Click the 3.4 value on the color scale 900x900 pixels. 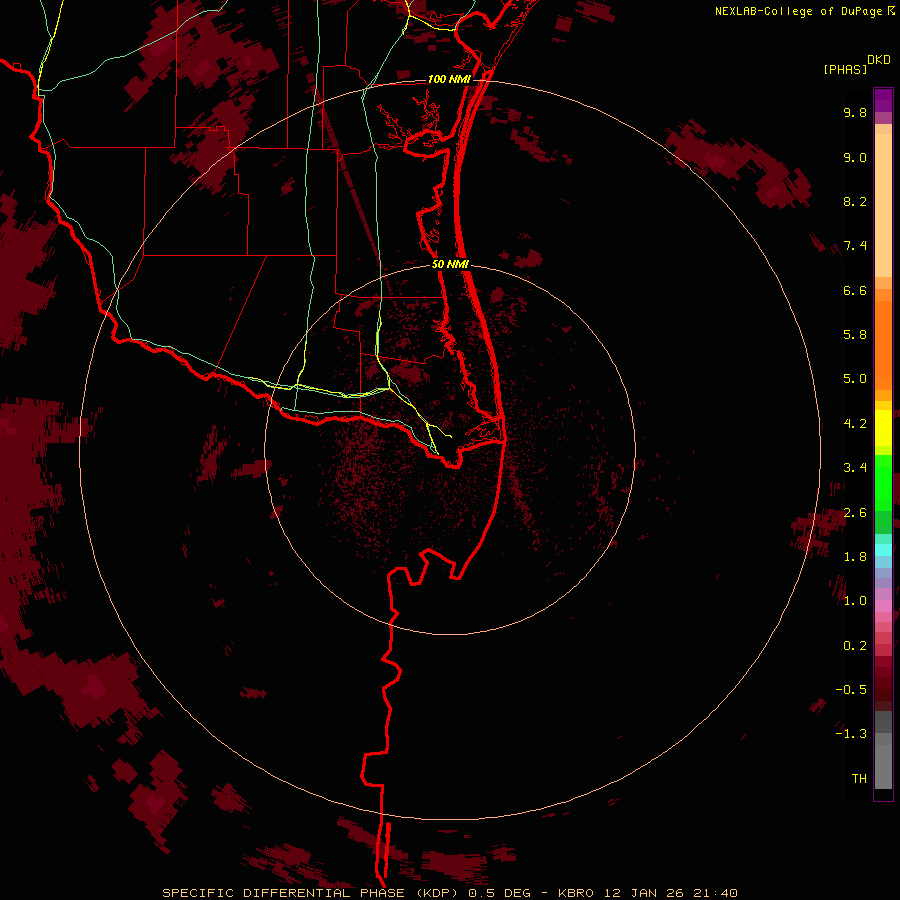[855, 468]
